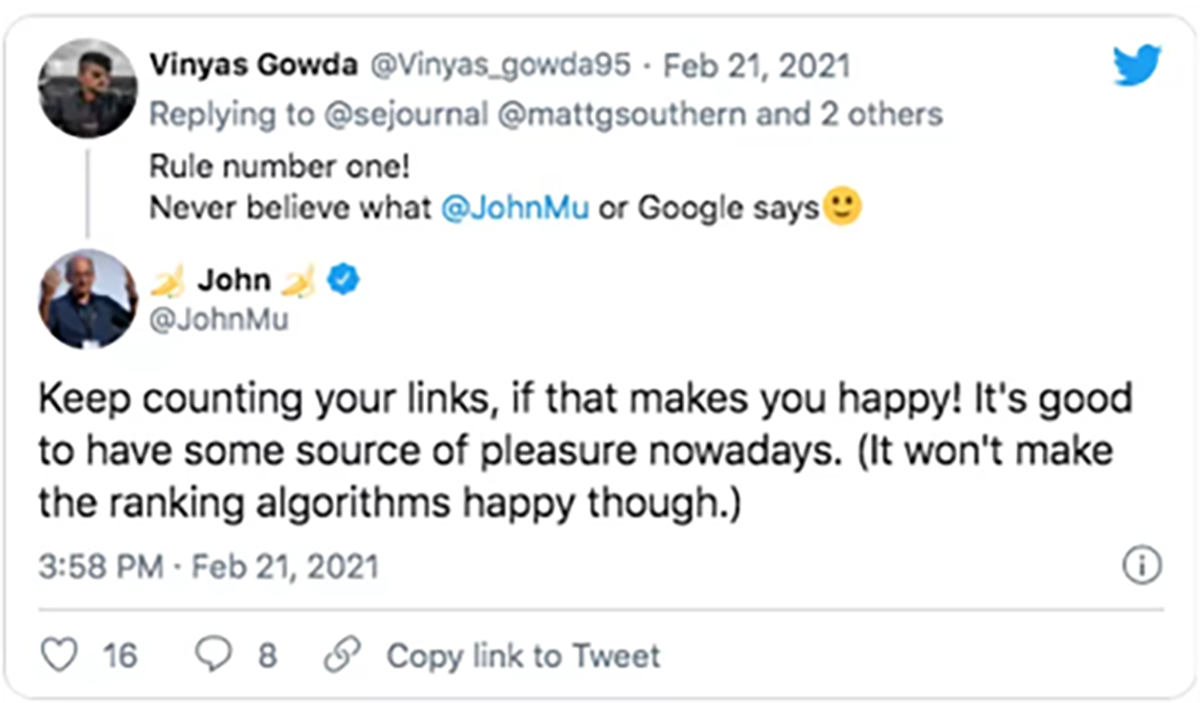Click the Feb 21, 2021 reply date
Viewport: 1200px width, 703px height.
click(x=757, y=66)
